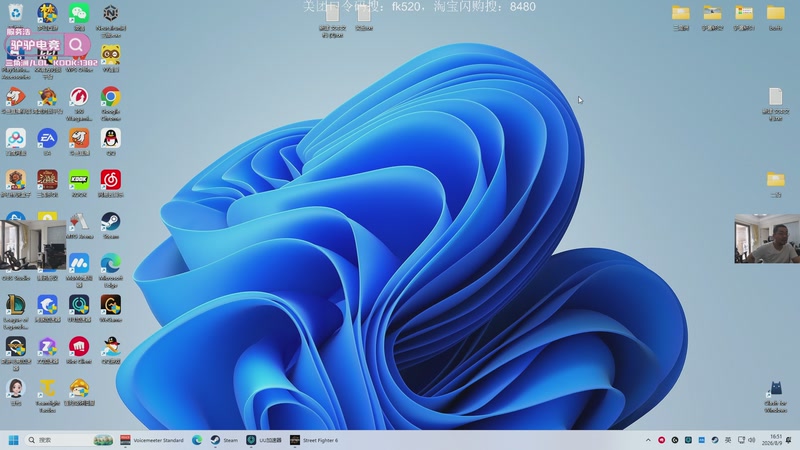Open the UU accelerator desktop icon
The height and width of the screenshot is (450, 800).
click(x=79, y=305)
